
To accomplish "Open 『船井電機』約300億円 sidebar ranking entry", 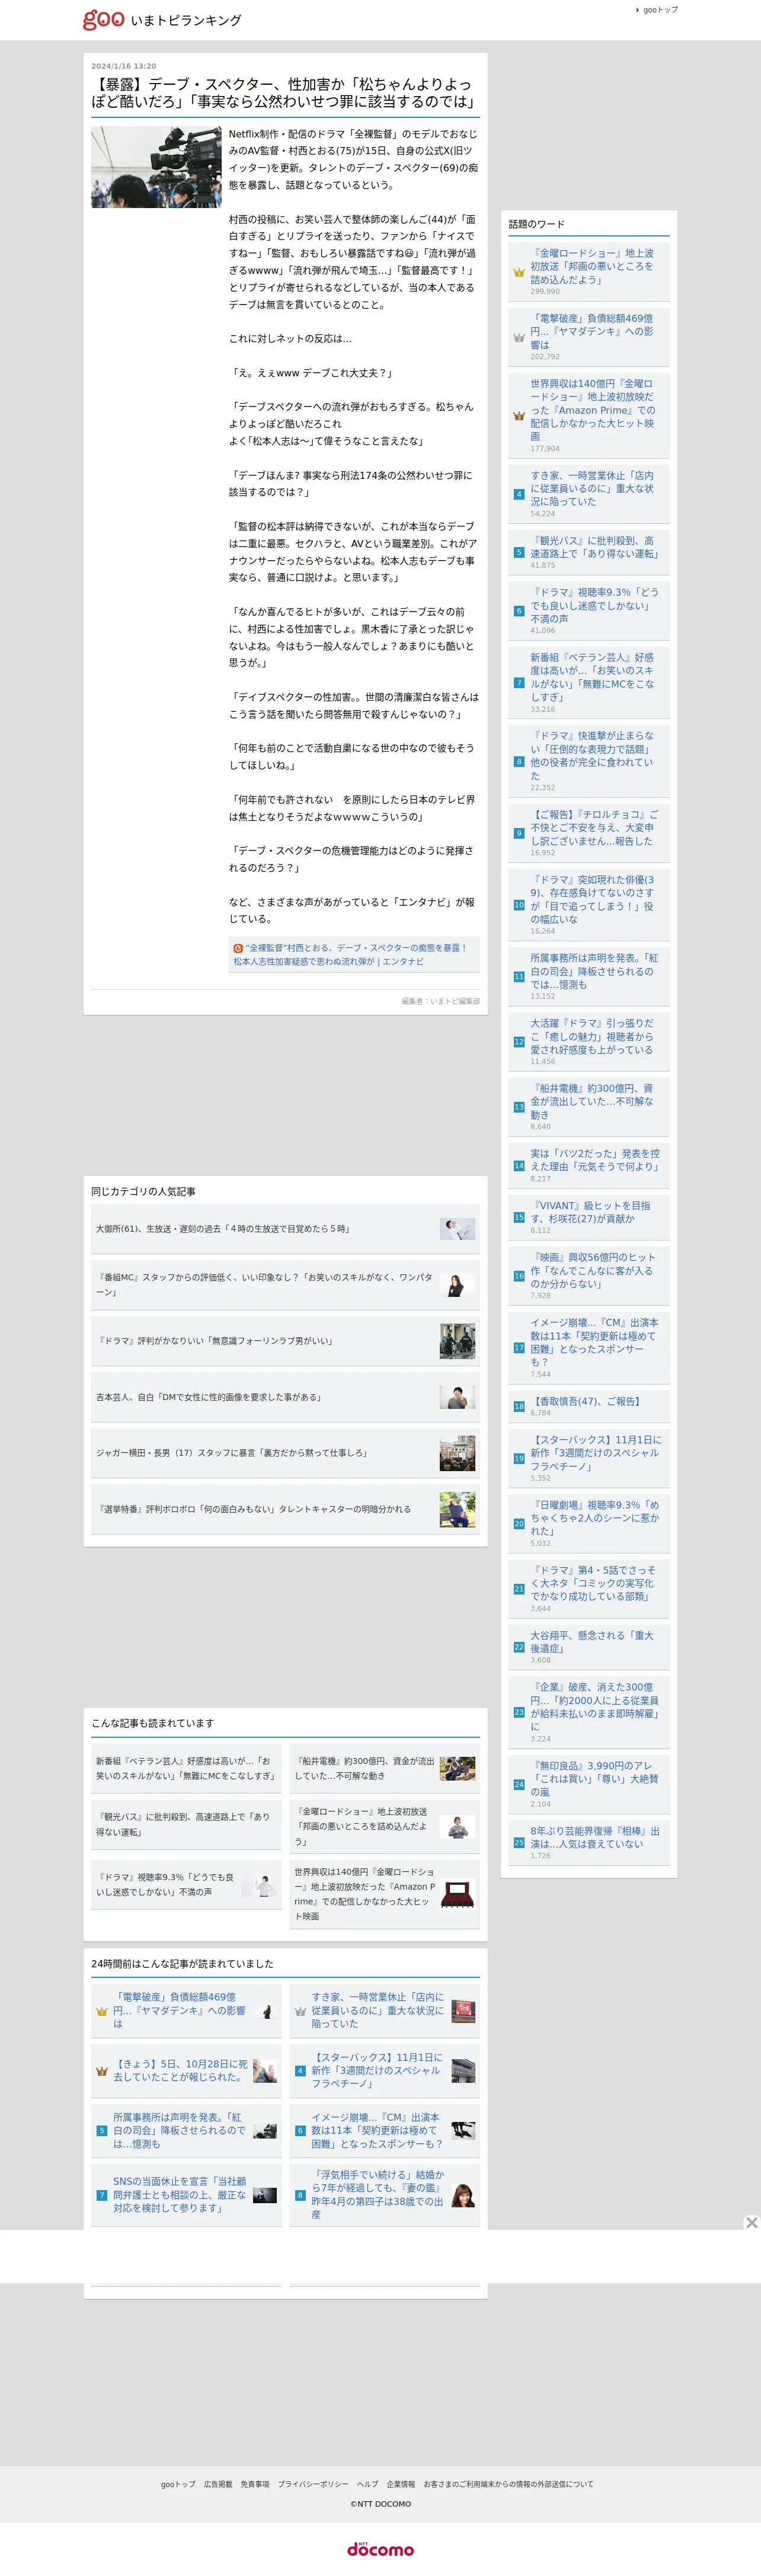I will pyautogui.click(x=593, y=1101).
